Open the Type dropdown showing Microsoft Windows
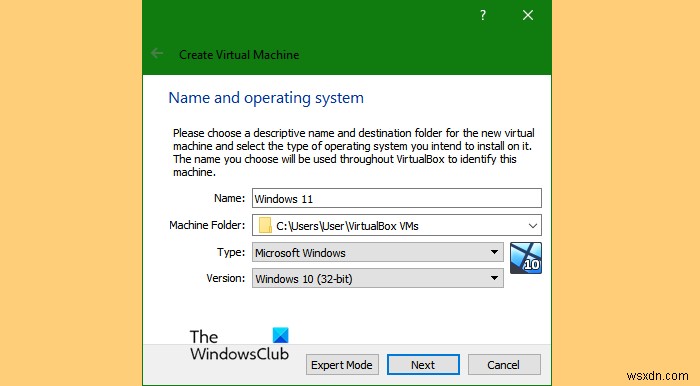The height and width of the screenshot is (386, 700). pos(378,252)
